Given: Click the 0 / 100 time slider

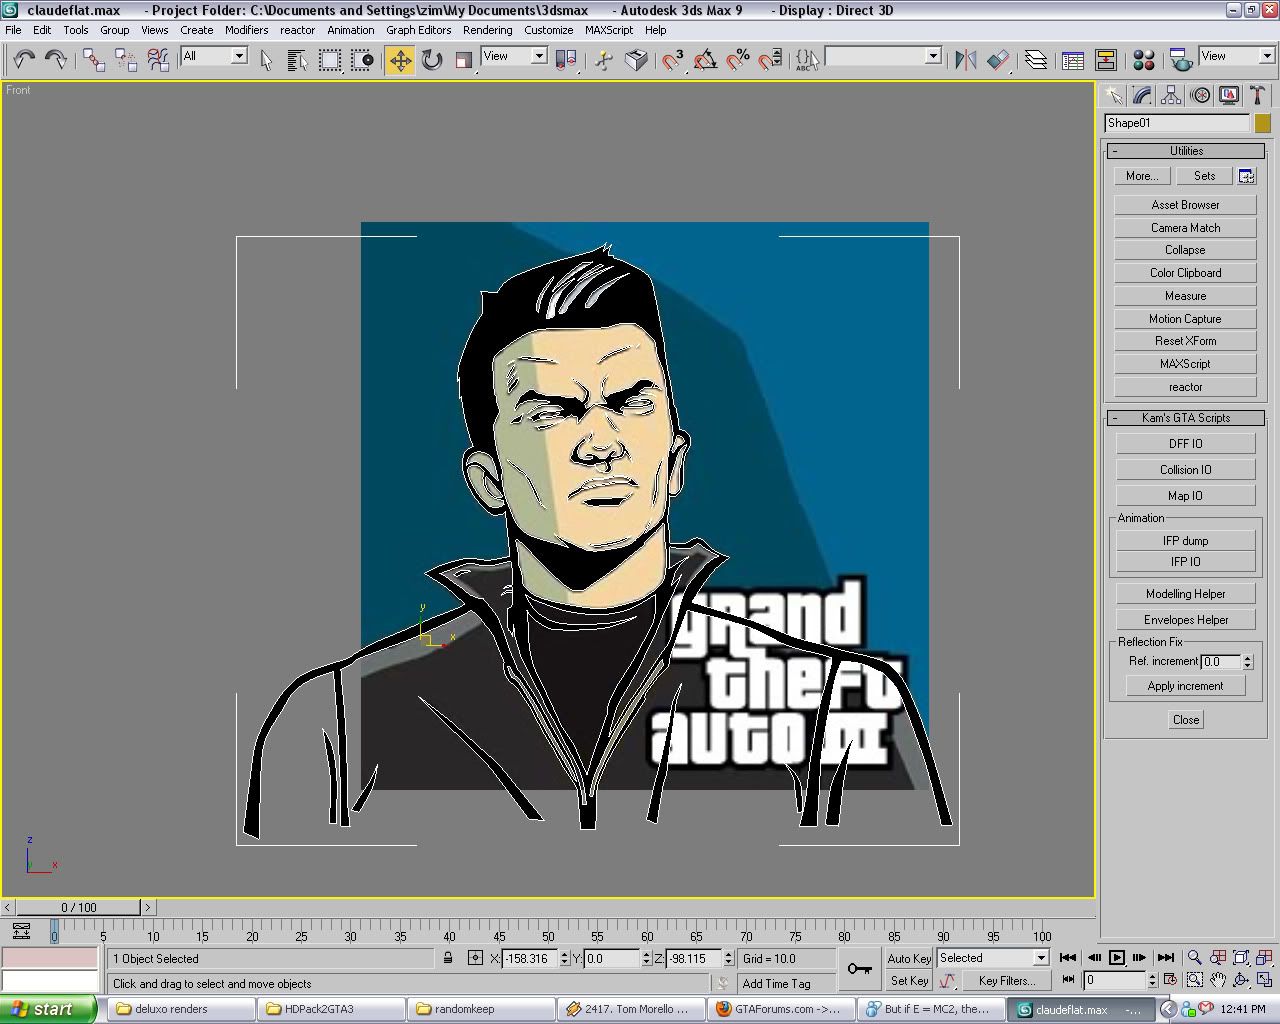Looking at the screenshot, I should click(x=79, y=908).
